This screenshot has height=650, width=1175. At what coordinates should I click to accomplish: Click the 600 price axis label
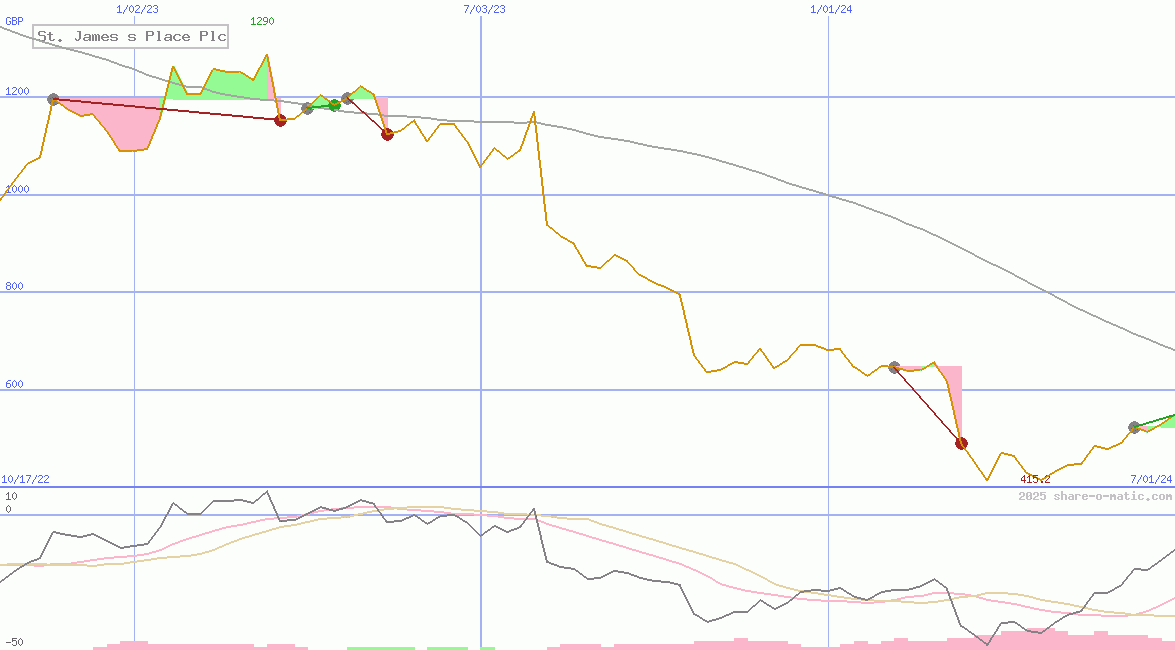tap(15, 385)
